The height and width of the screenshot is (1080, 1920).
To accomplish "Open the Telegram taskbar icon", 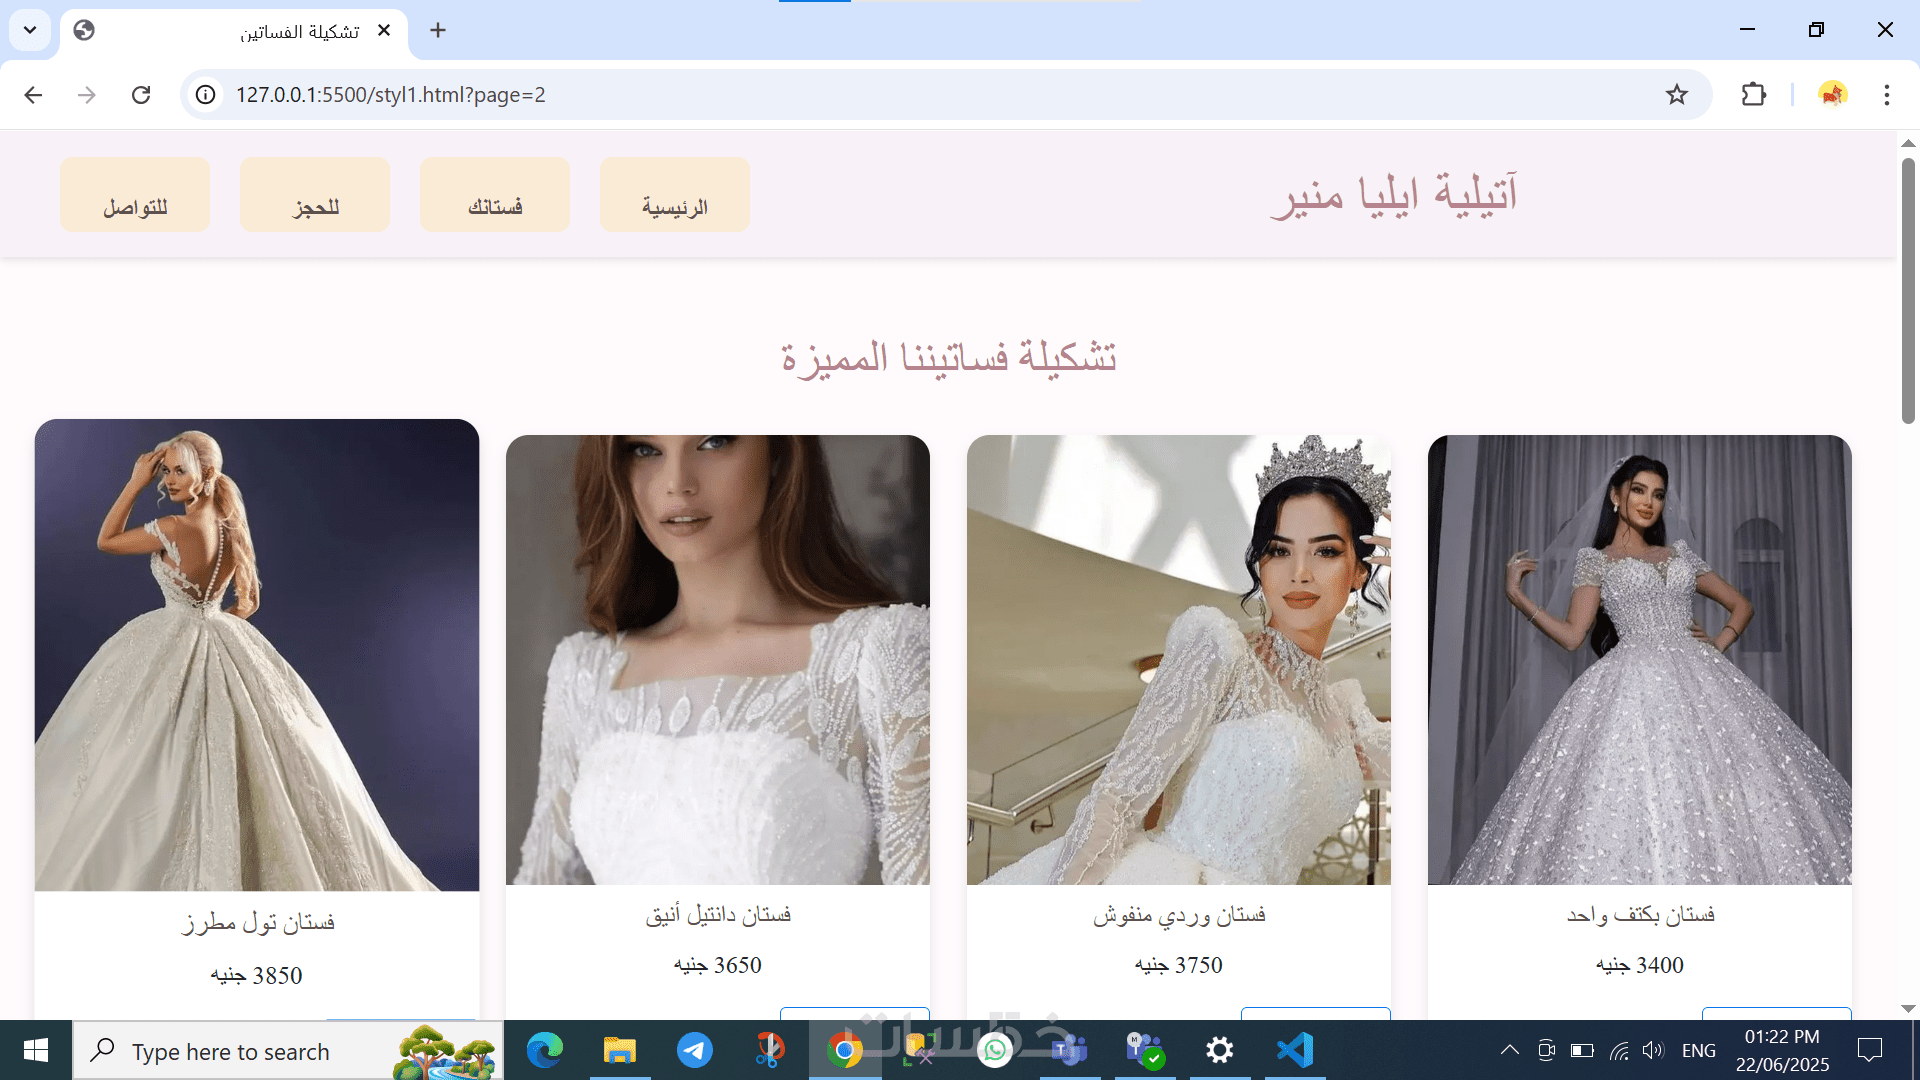I will pos(695,1050).
